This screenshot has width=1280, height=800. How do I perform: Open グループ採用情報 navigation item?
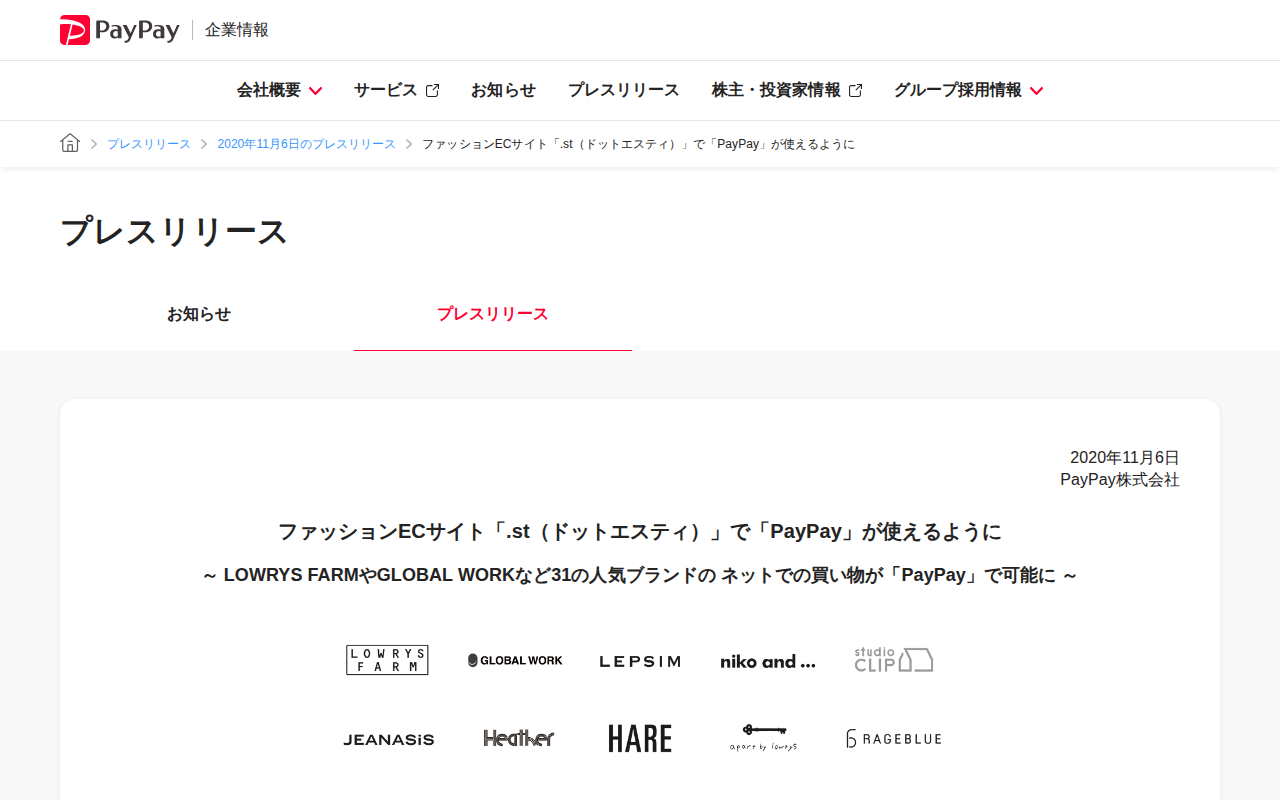point(968,90)
